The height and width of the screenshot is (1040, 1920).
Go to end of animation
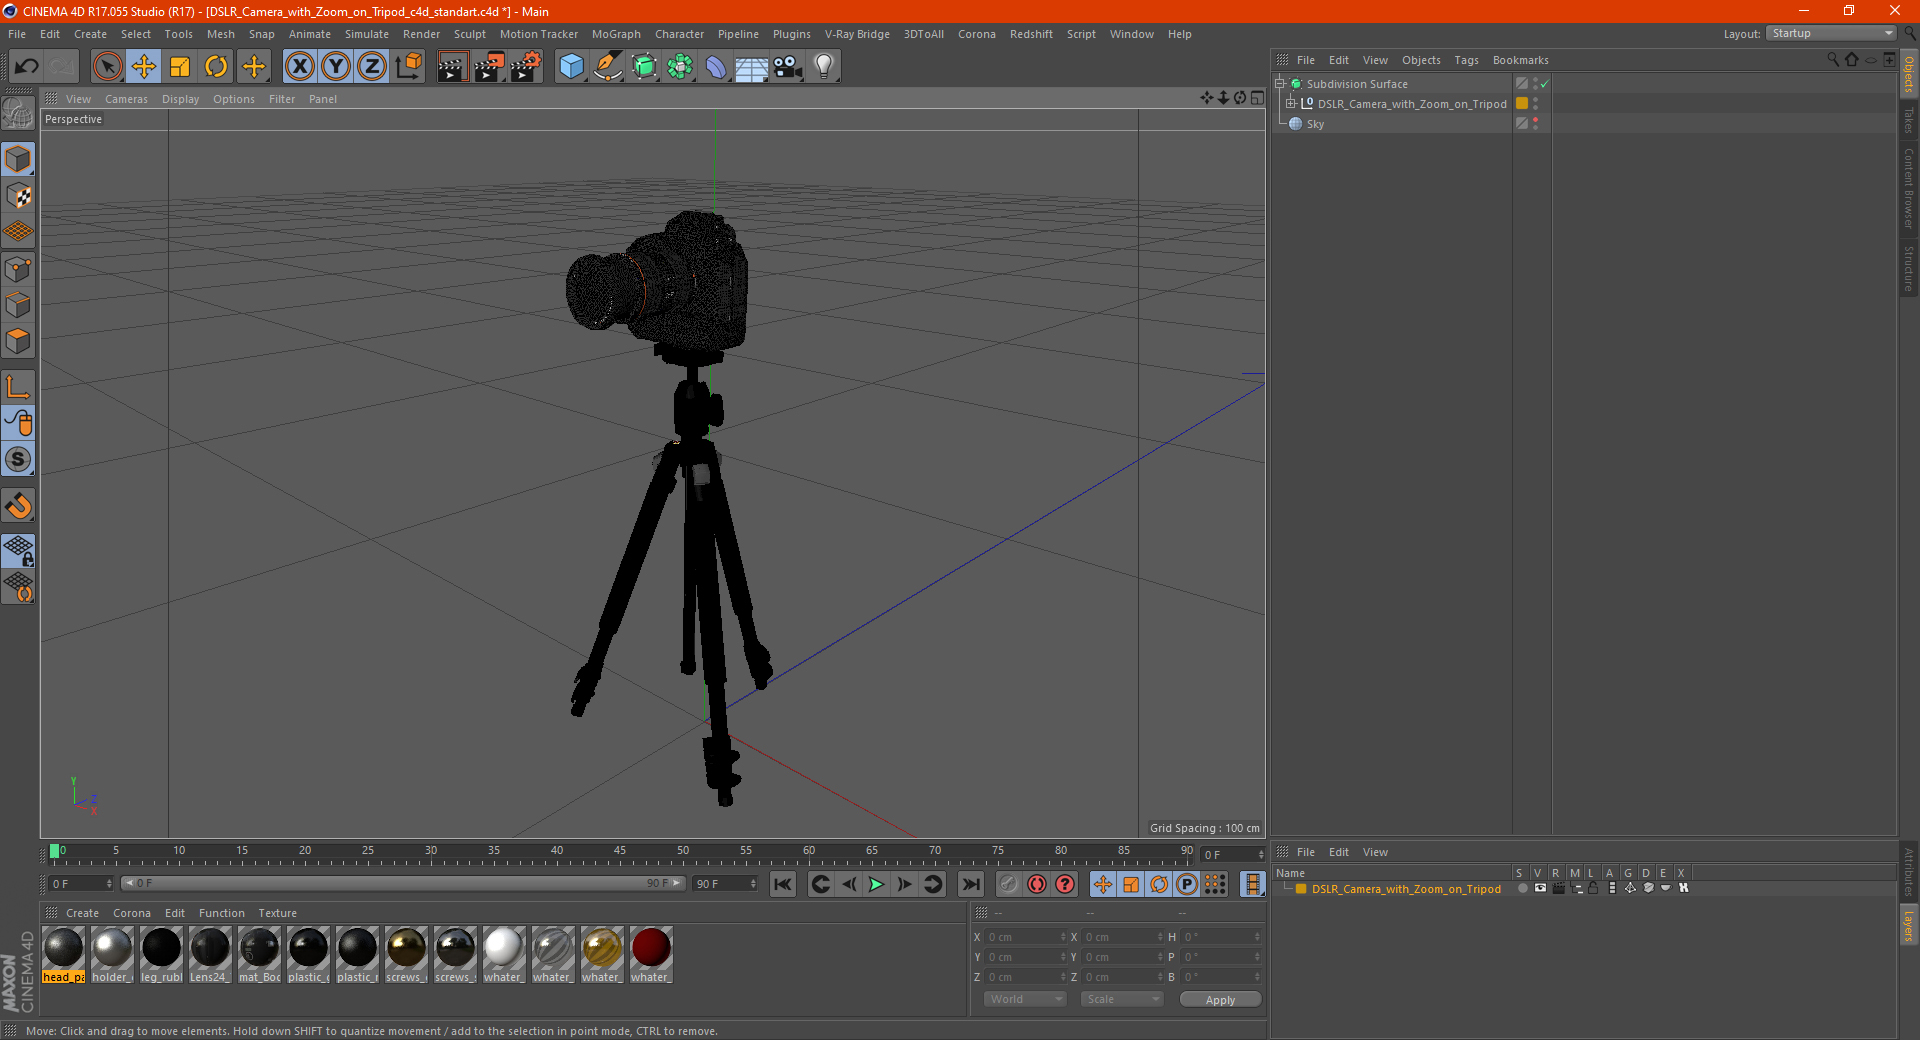970,884
